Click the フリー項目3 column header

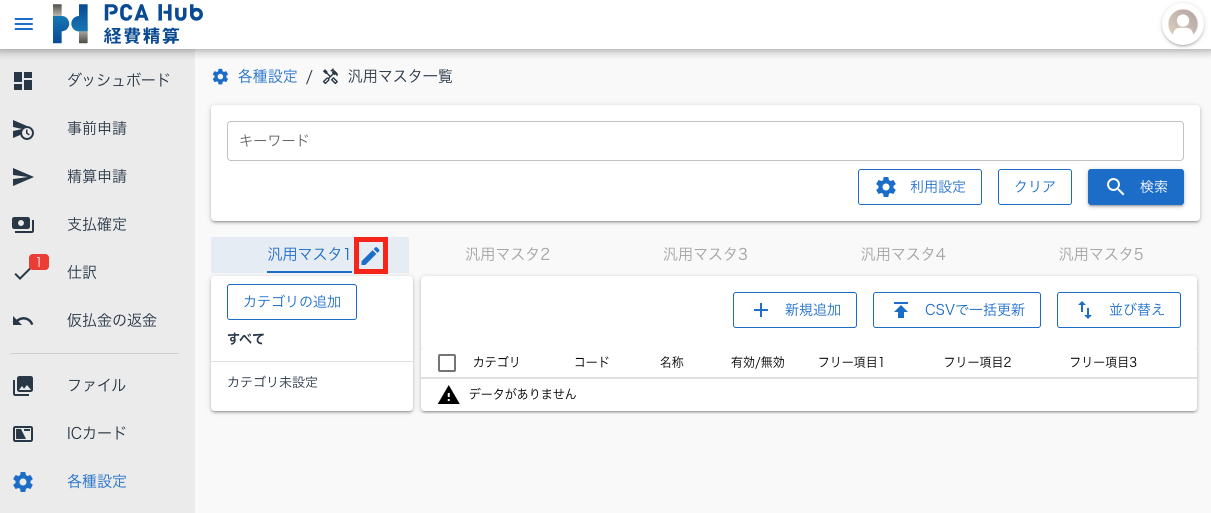(x=1103, y=363)
